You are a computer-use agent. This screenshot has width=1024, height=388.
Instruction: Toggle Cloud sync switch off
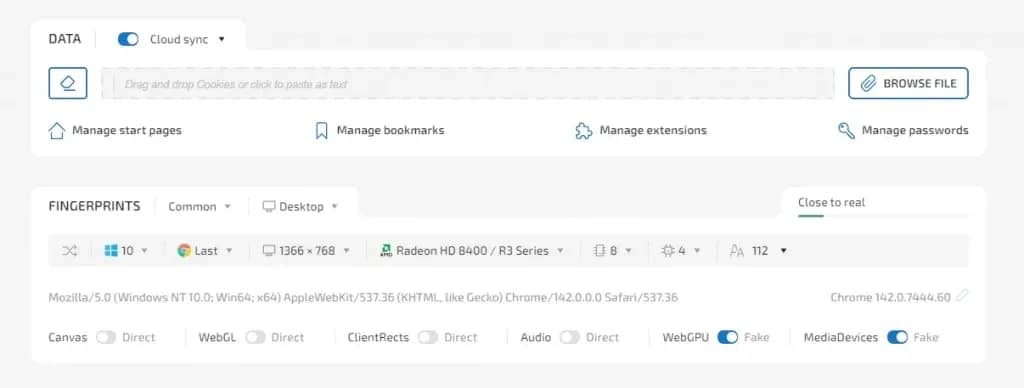coord(128,39)
